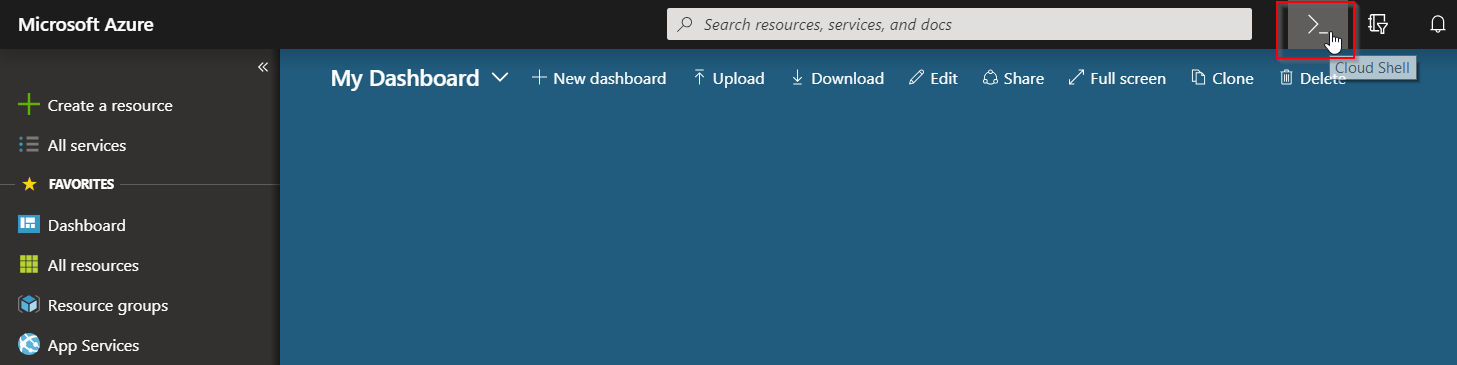Click the Favorites star icon
The image size is (1457, 365).
[x=29, y=184]
